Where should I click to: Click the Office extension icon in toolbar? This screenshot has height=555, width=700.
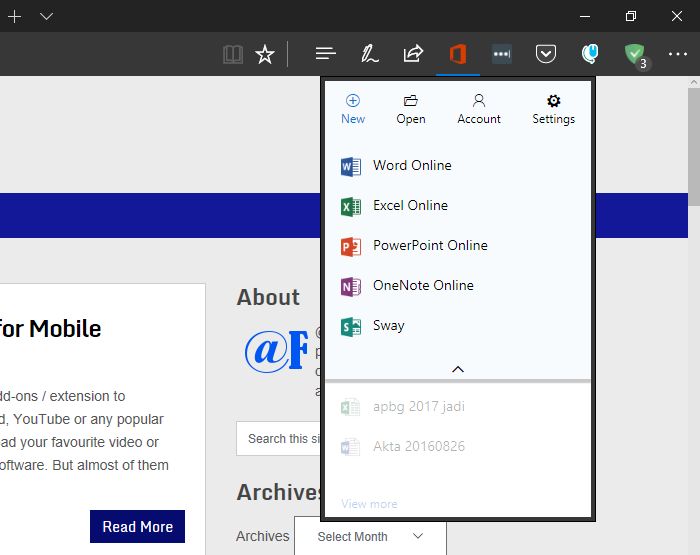458,54
